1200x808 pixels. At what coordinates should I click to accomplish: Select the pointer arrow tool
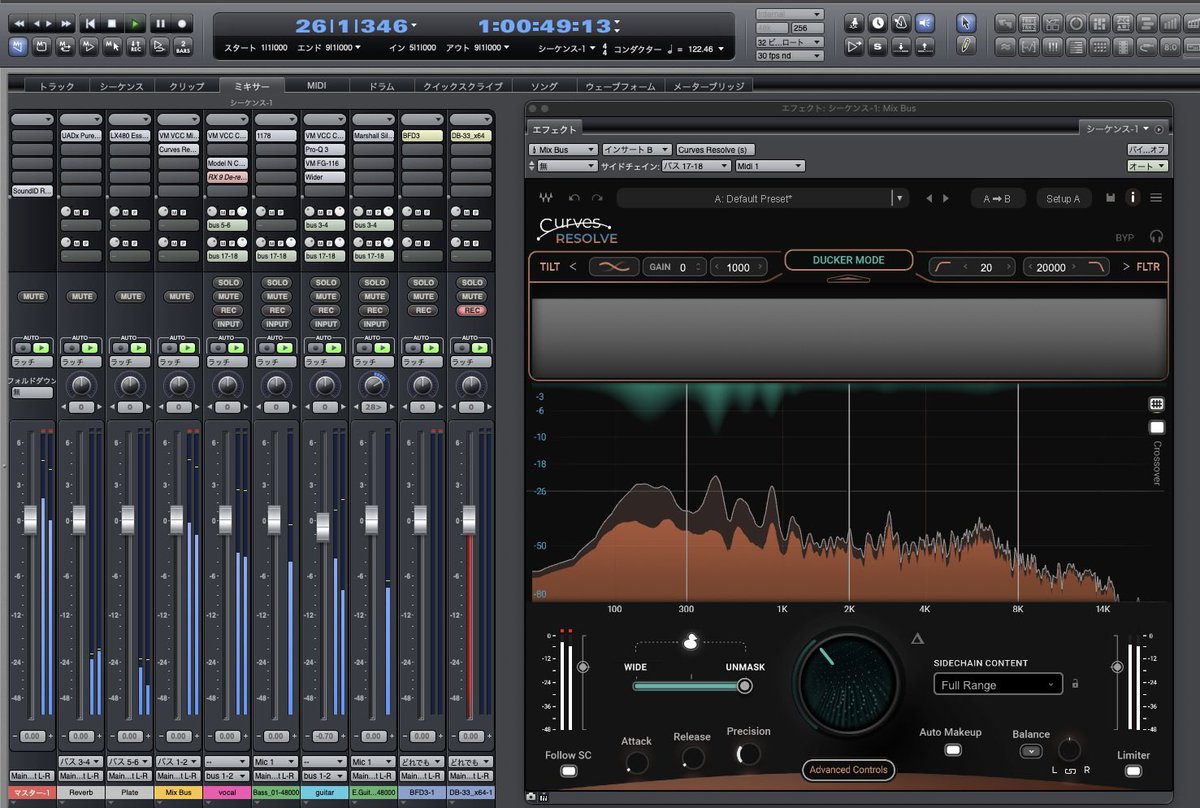965,22
